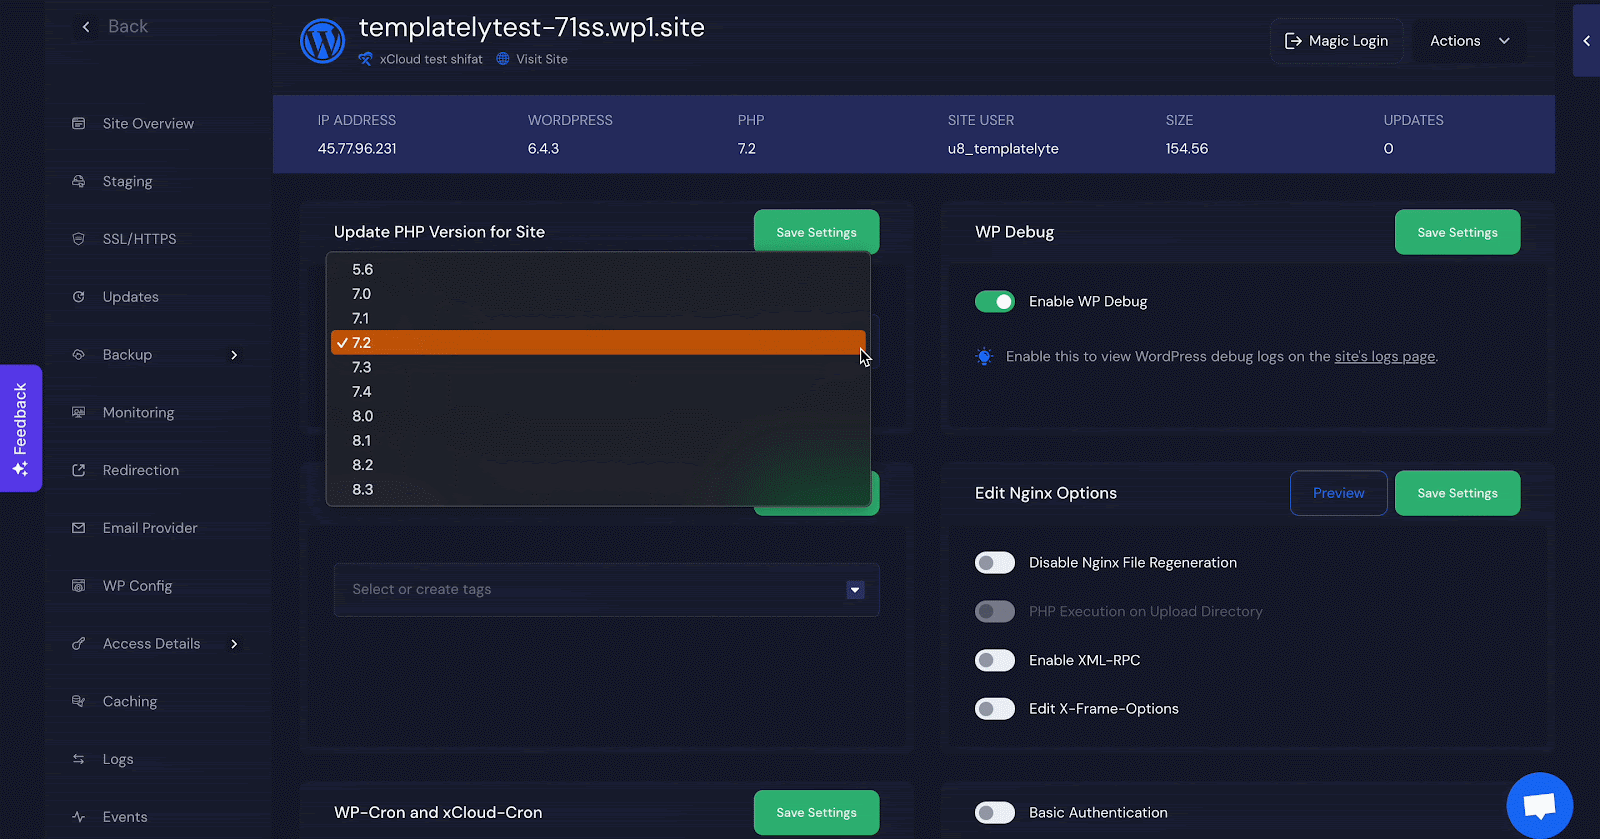1600x839 pixels.
Task: Select PHP version 8.2 from list
Action: point(598,465)
